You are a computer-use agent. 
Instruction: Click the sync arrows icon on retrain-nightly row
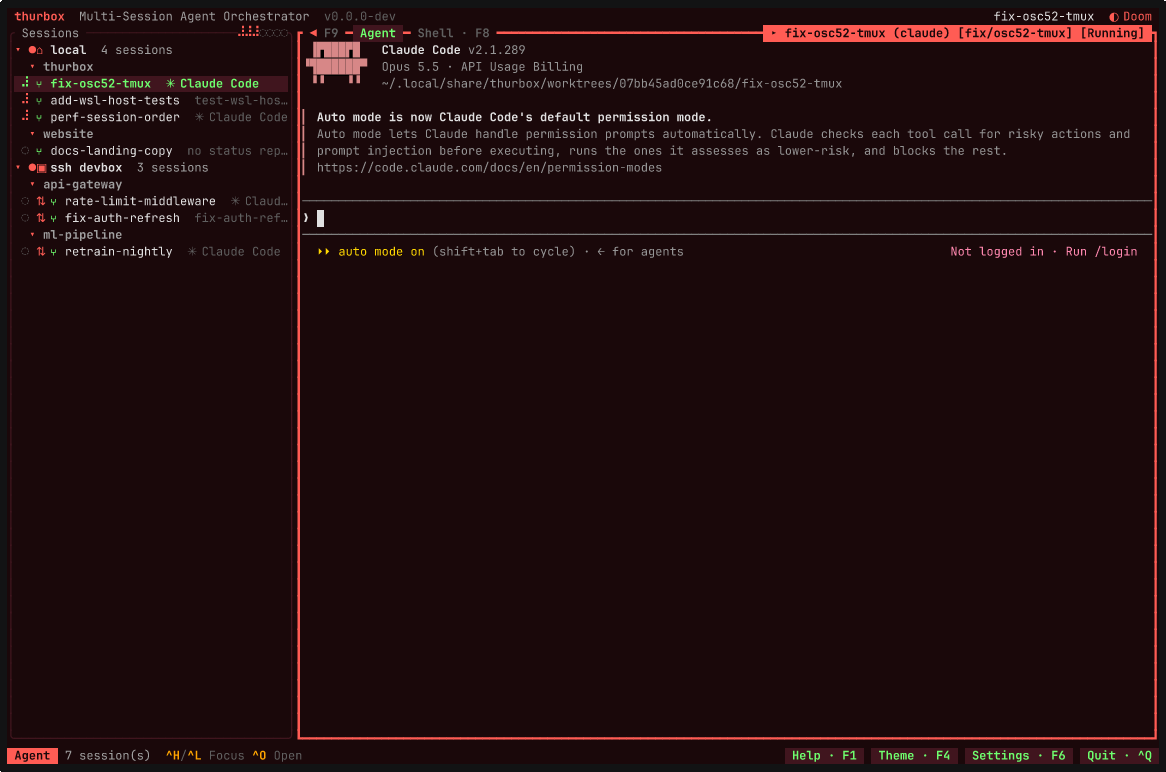click(41, 252)
